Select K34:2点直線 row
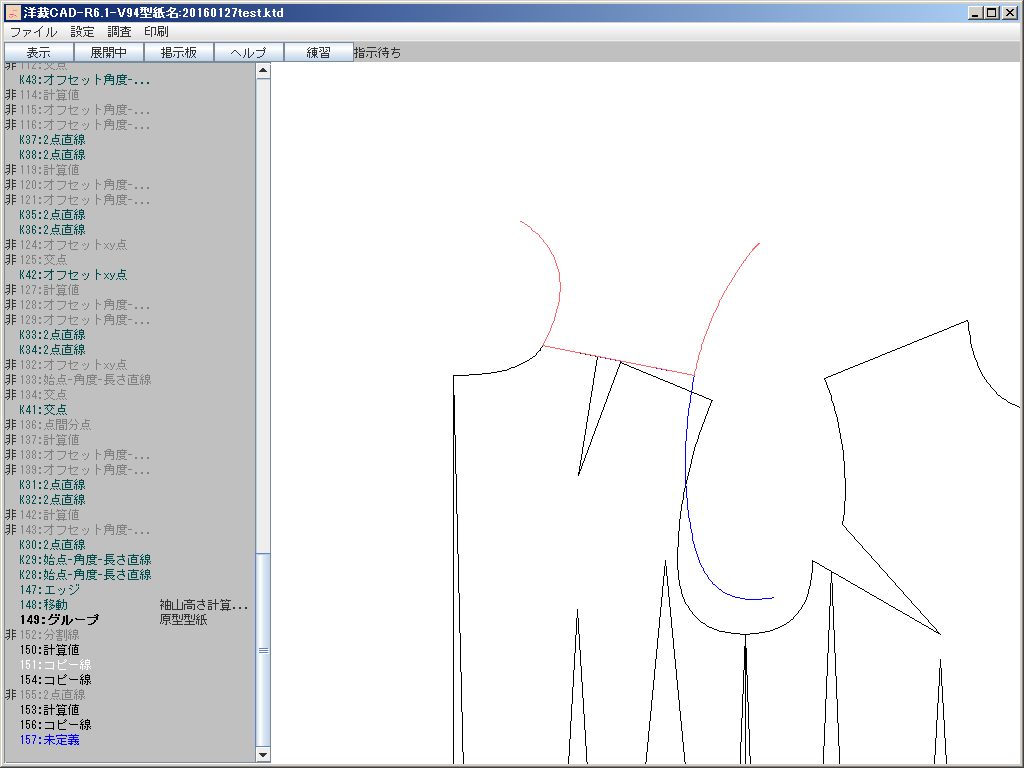The height and width of the screenshot is (768, 1024). pyautogui.click(x=52, y=350)
